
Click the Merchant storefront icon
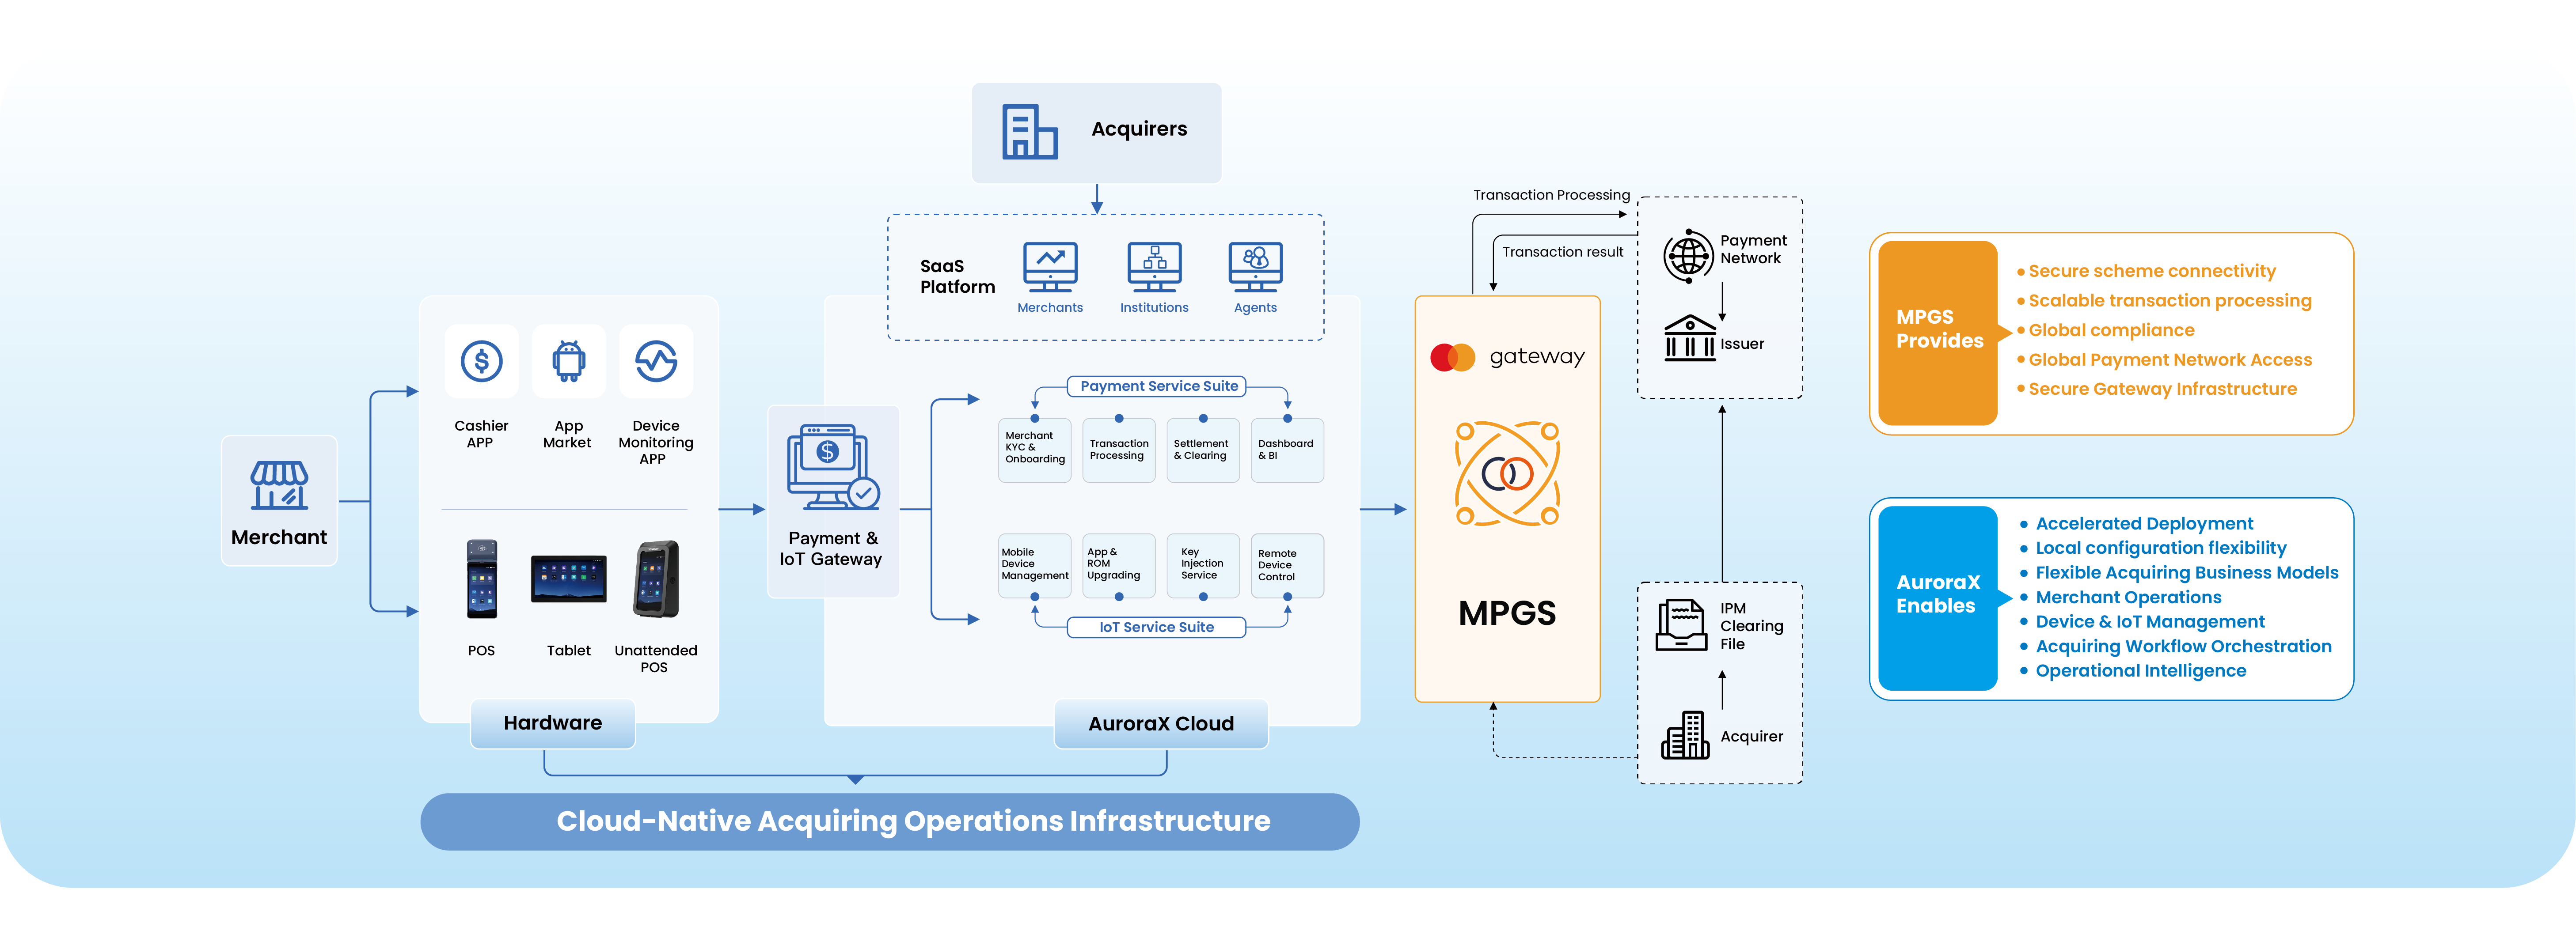click(279, 485)
